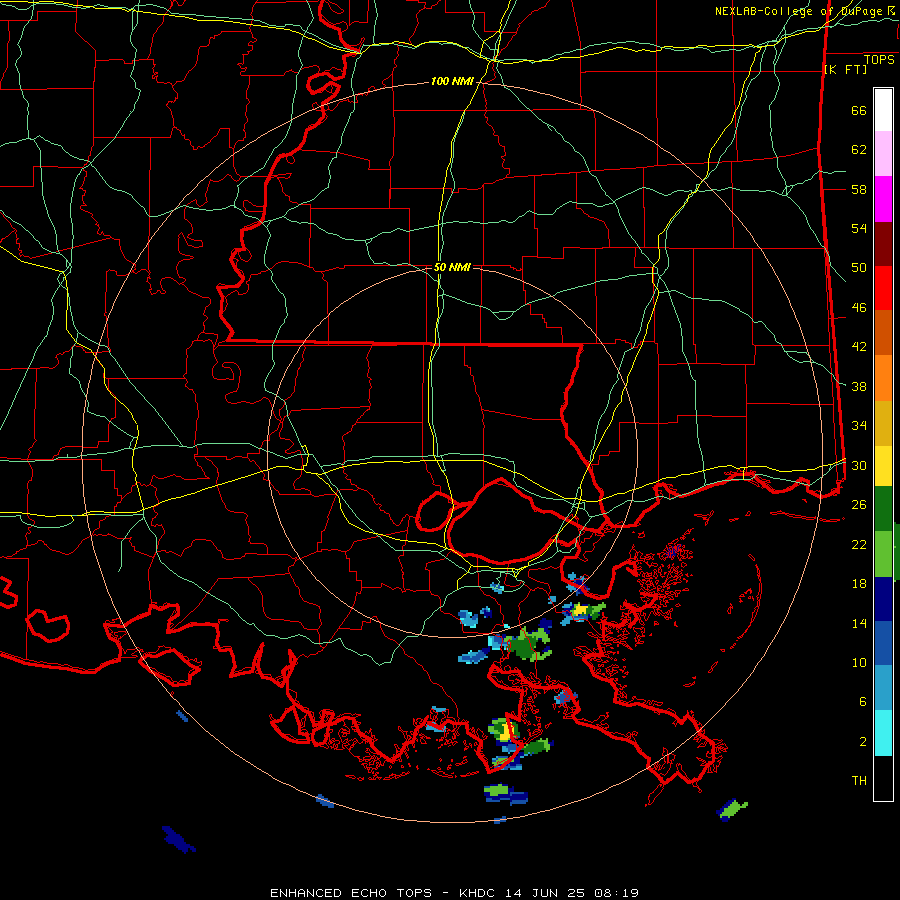Click the '66' legend value
This screenshot has width=900, height=900.
tap(859, 111)
